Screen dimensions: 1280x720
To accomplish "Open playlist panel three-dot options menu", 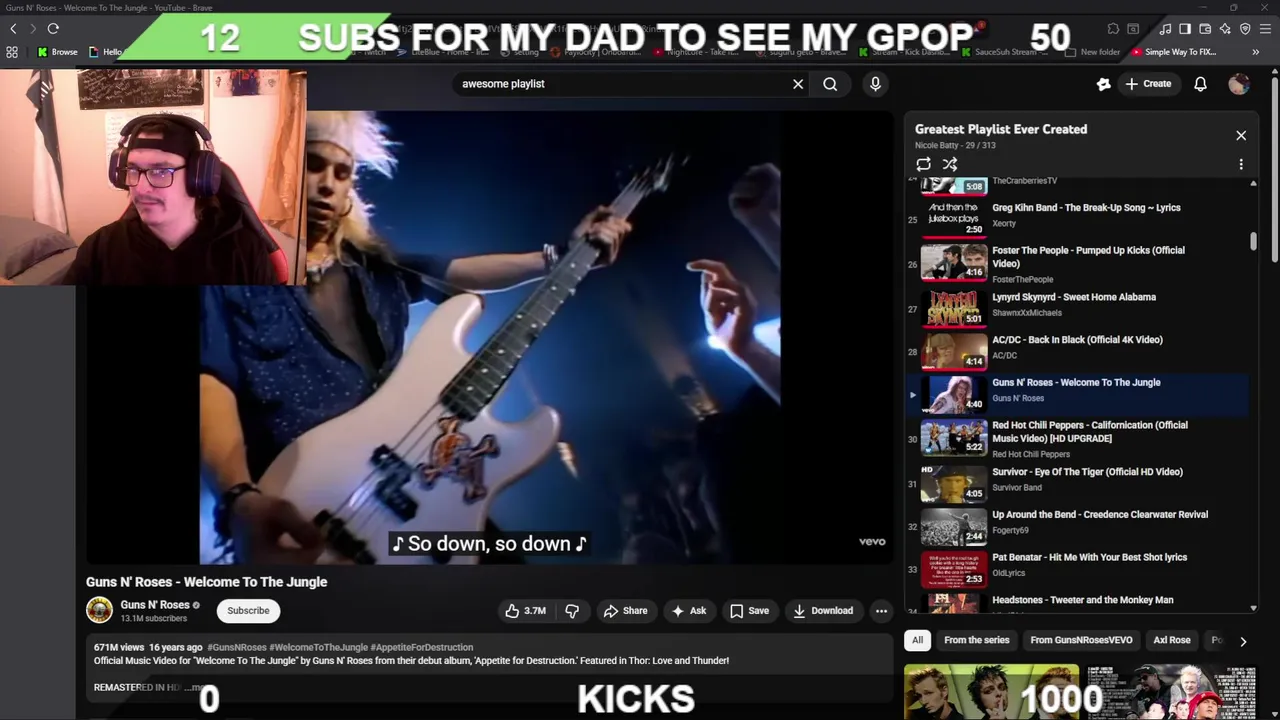I will click(x=1241, y=164).
